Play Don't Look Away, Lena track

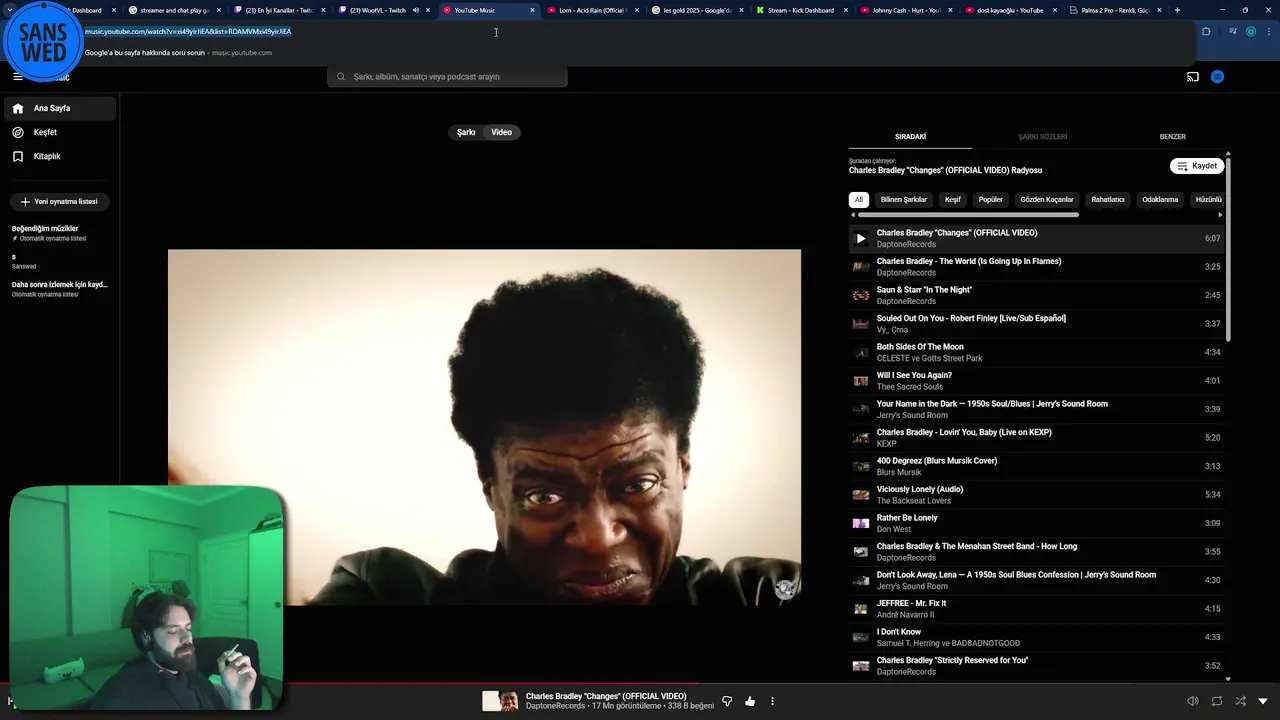[x=1036, y=580]
